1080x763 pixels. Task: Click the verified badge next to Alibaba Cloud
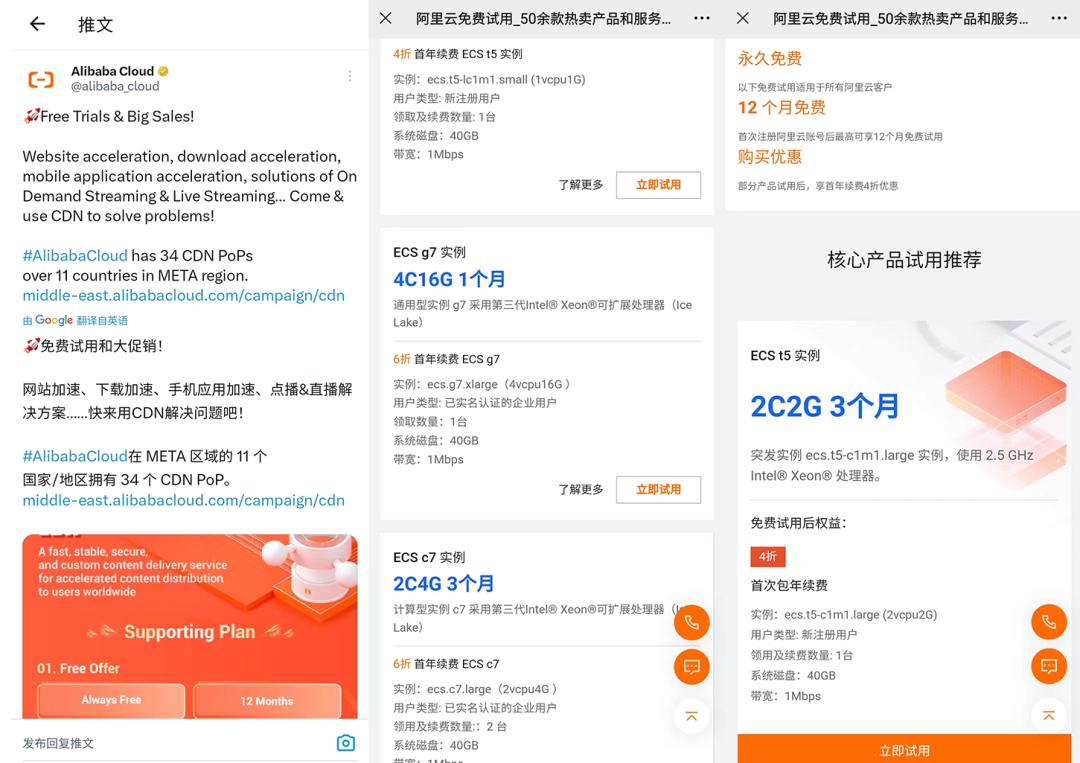pos(163,71)
